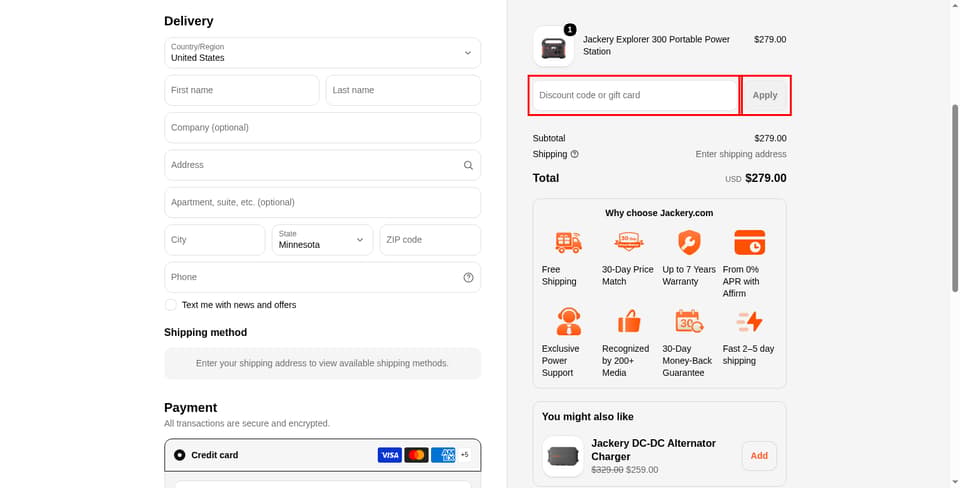Focus the ZIP code field
This screenshot has width=960, height=488.
tap(430, 240)
